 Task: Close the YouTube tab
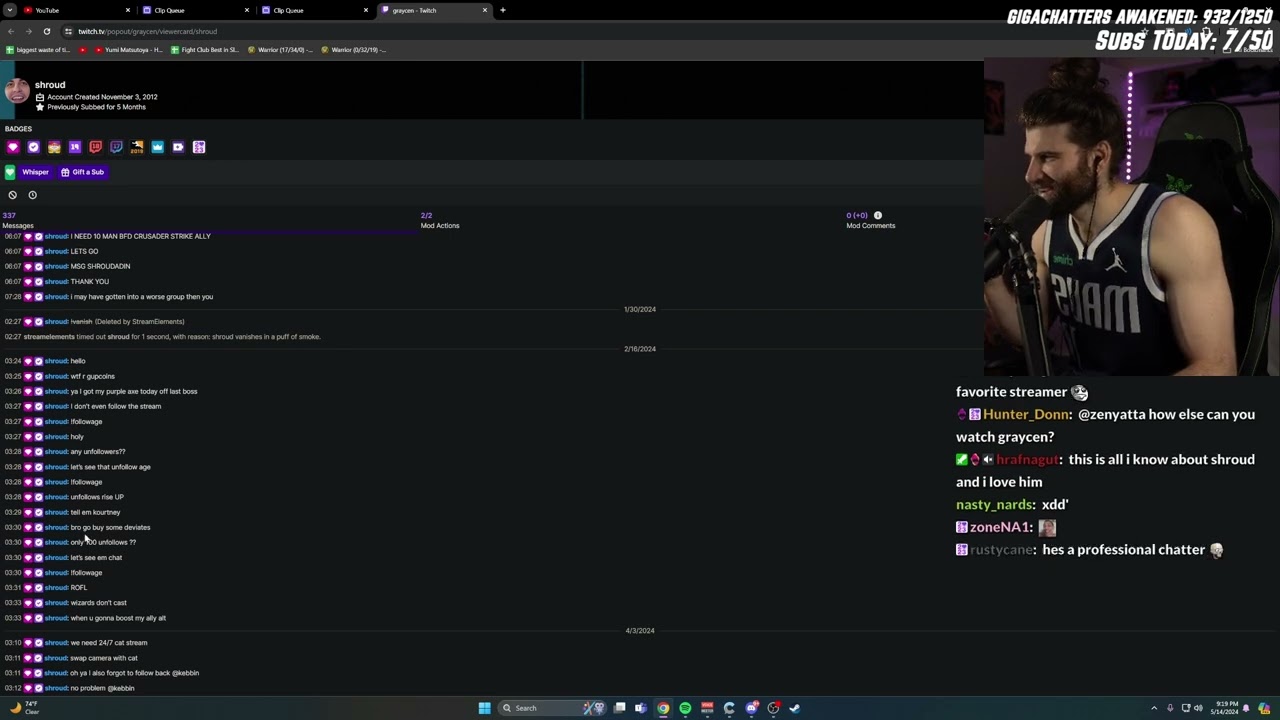[128, 10]
